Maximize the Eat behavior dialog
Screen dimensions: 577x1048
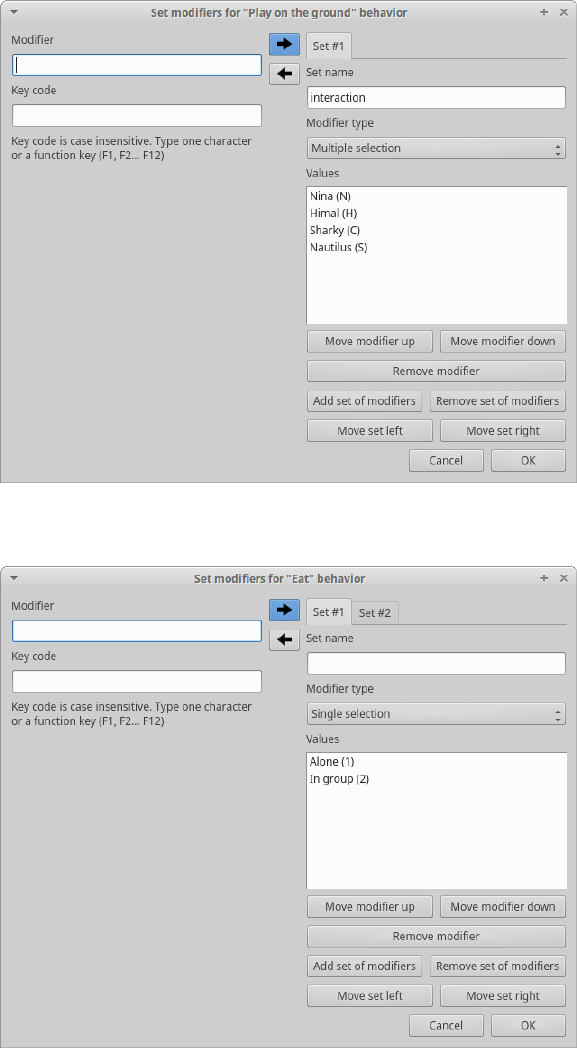point(544,578)
